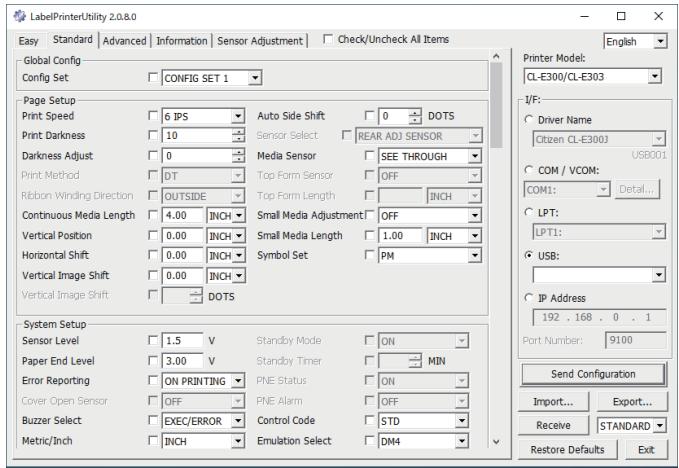Select the USB radio button
The height and width of the screenshot is (468, 679).
[x=528, y=255]
